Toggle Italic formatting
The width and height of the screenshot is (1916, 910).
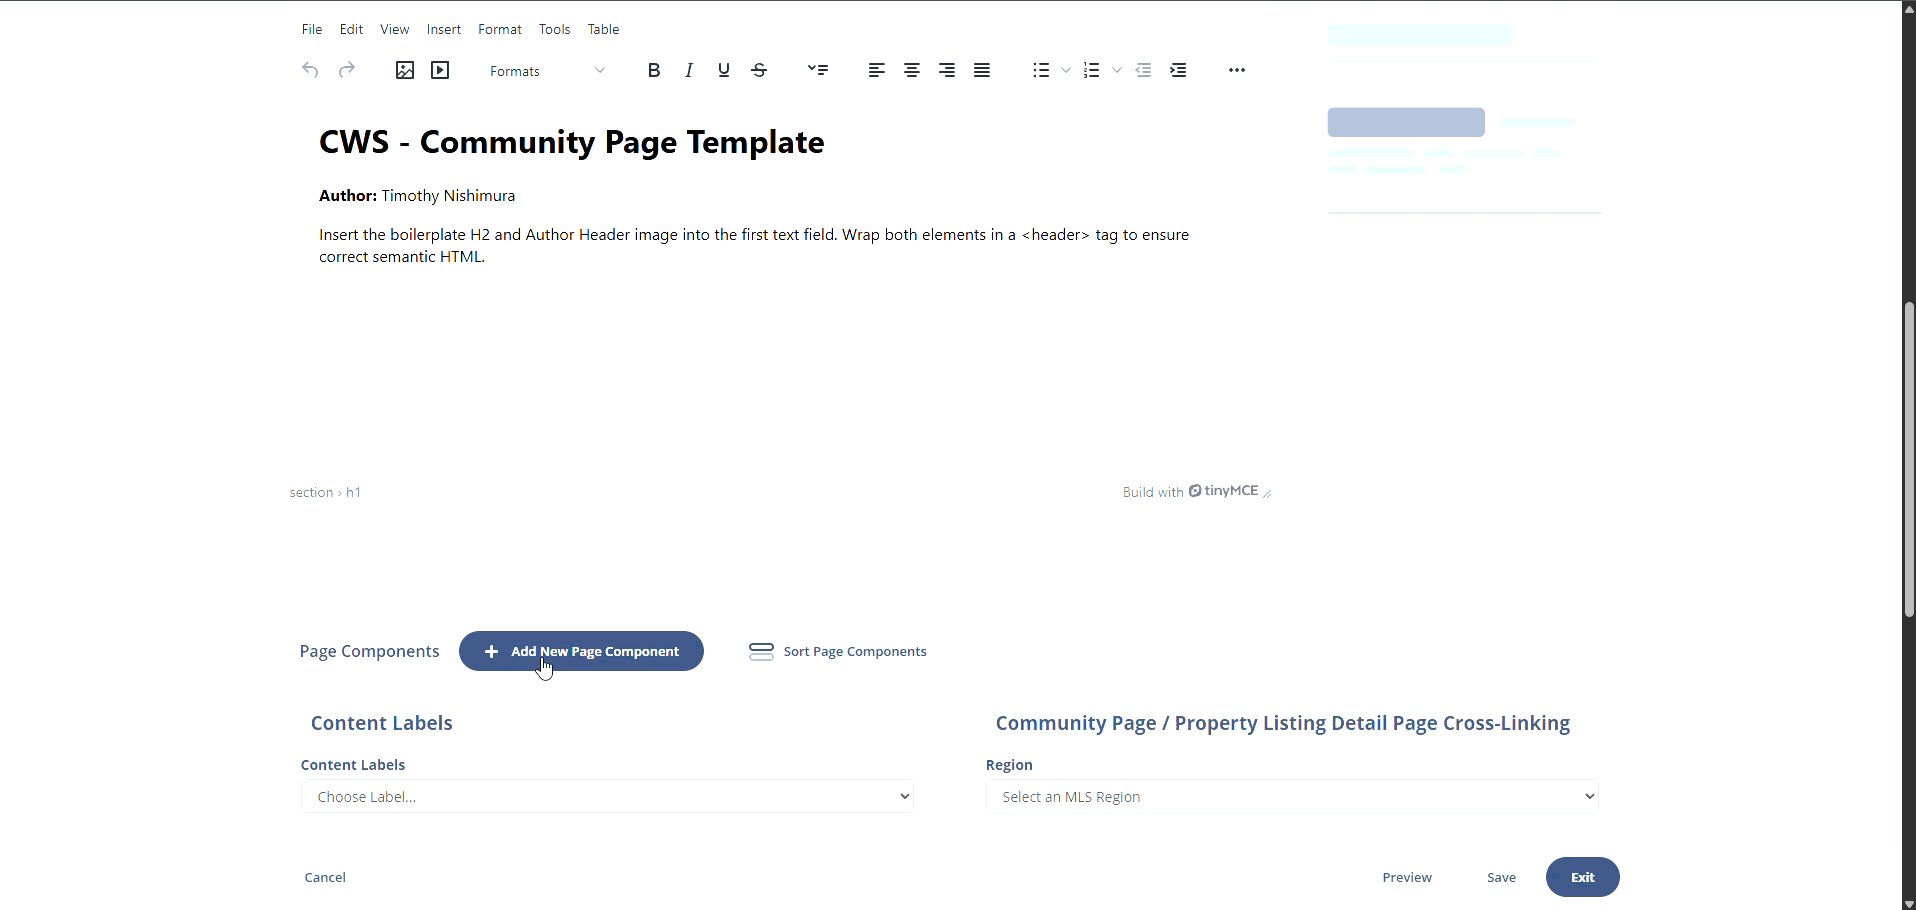tap(689, 70)
